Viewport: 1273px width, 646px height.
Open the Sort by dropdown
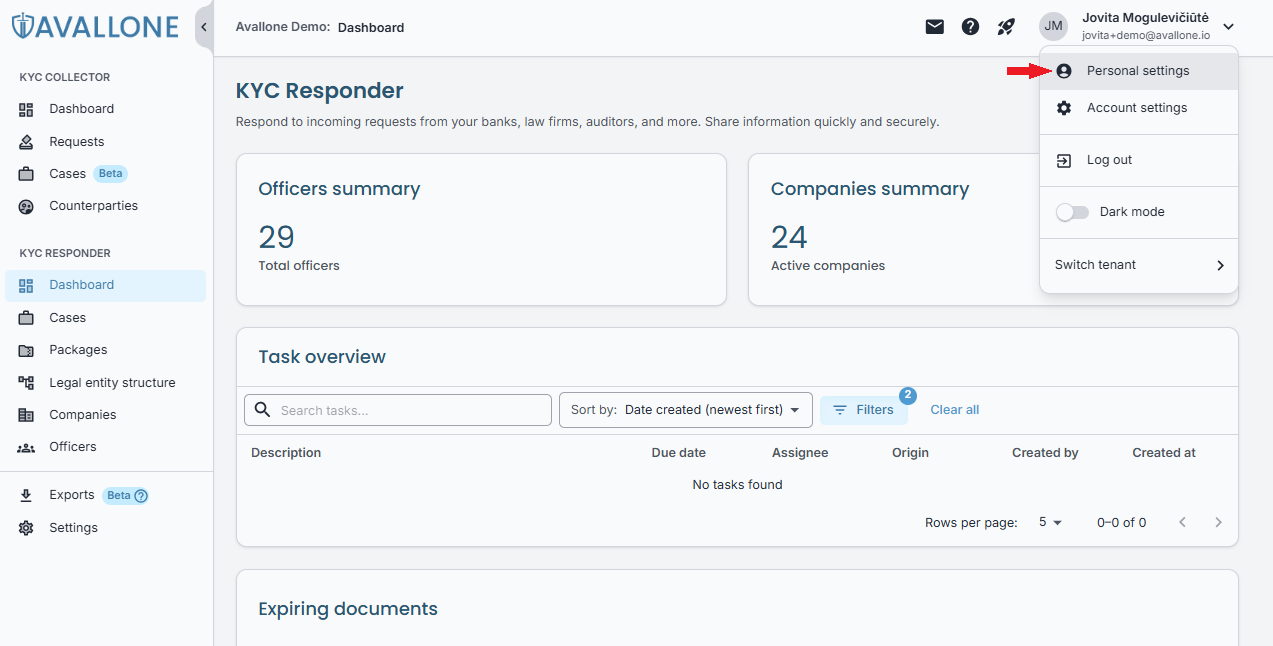[x=686, y=410]
